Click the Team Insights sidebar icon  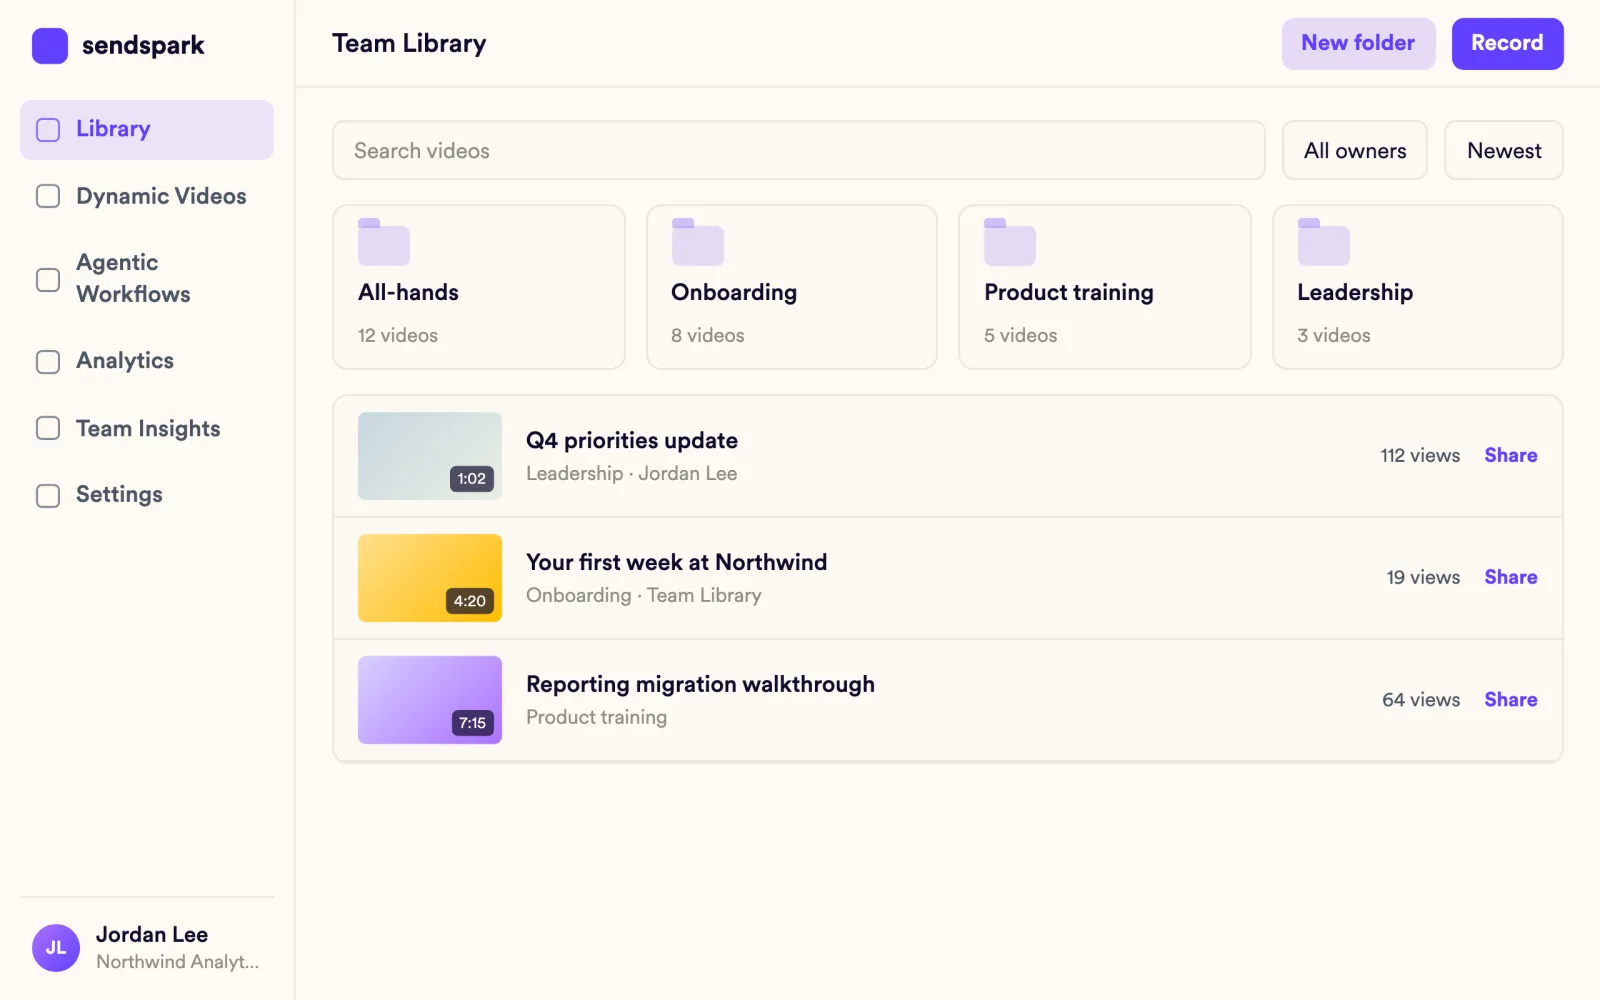pyautogui.click(x=48, y=428)
